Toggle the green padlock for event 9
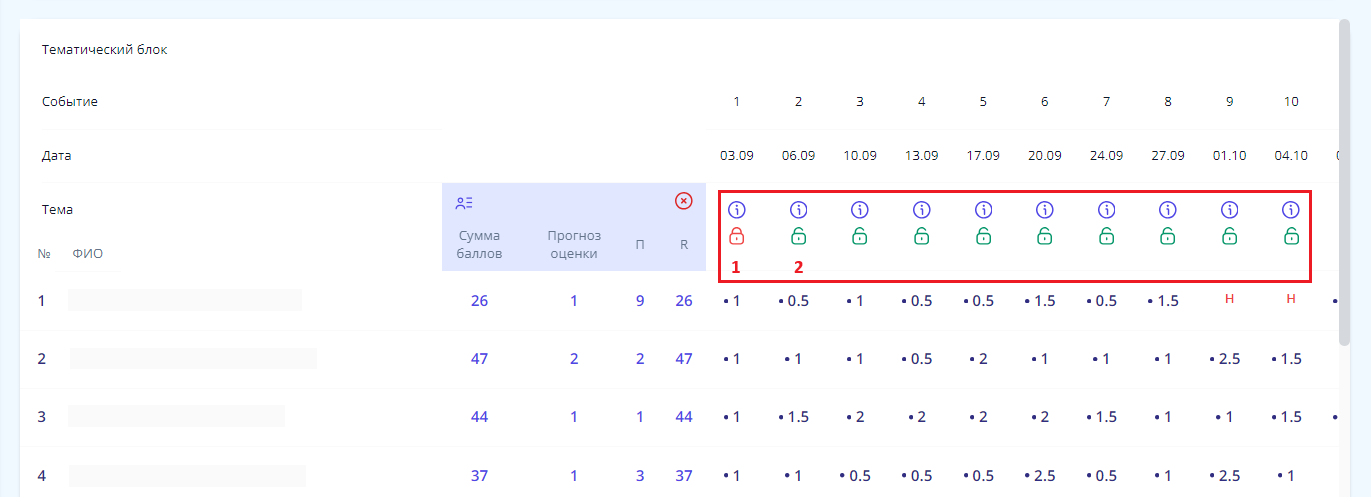The height and width of the screenshot is (497, 1371). pos(1230,237)
